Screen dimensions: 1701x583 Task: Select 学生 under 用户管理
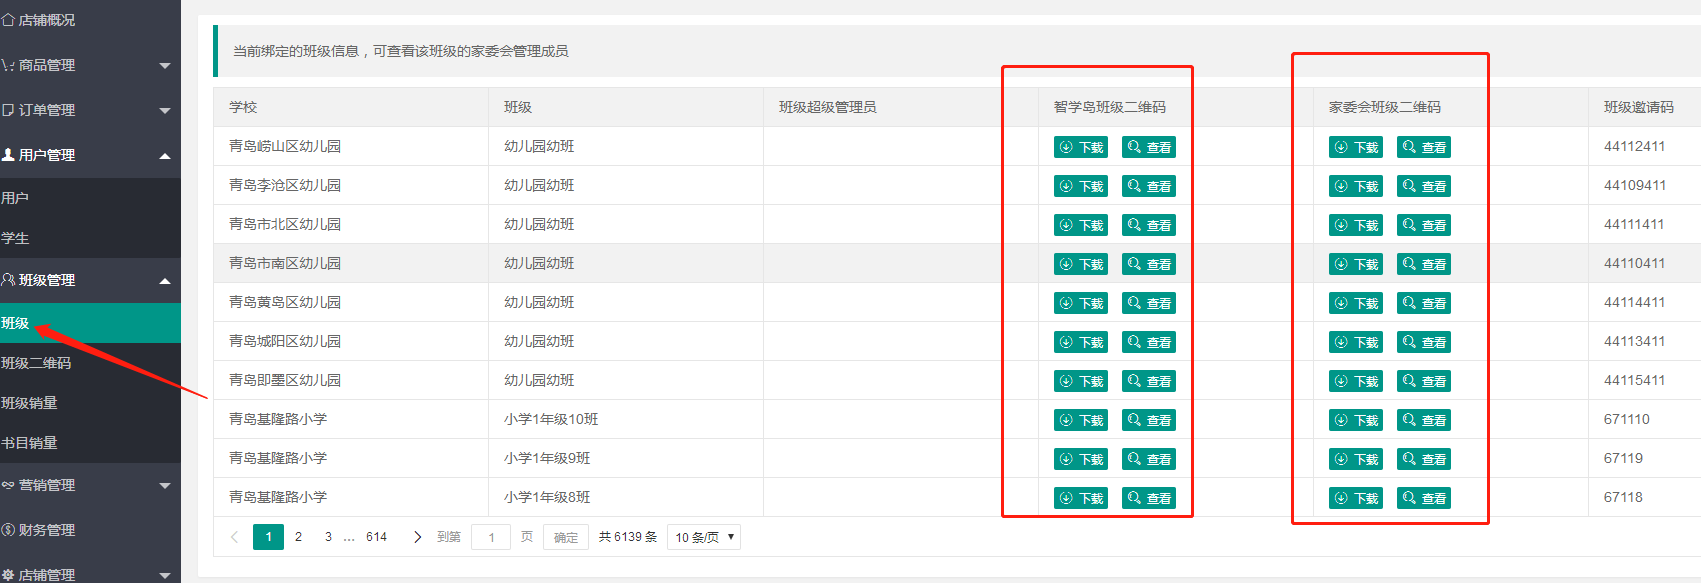[90, 238]
